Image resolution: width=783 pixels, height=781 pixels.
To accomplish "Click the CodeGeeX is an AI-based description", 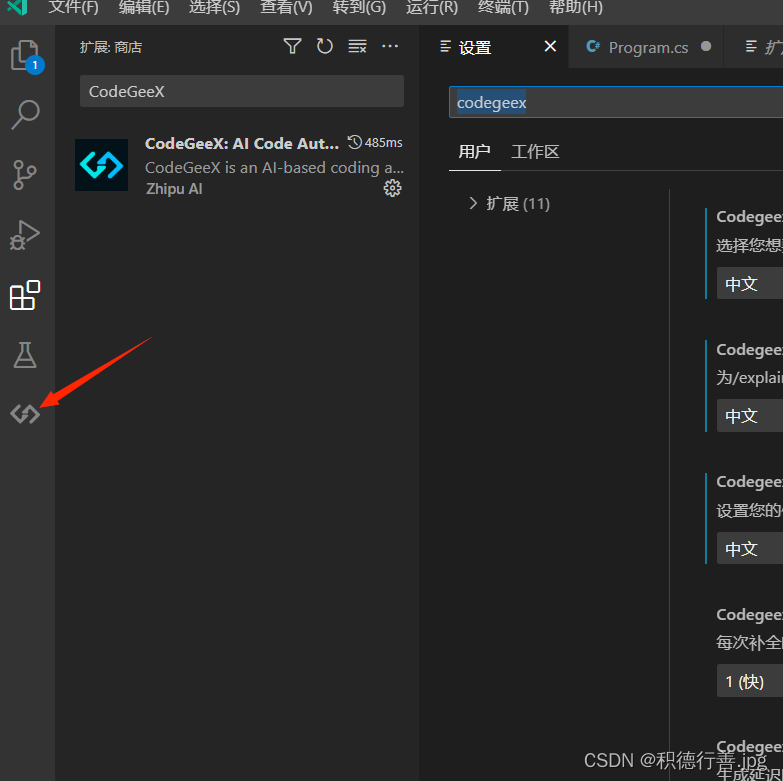I will click(274, 167).
